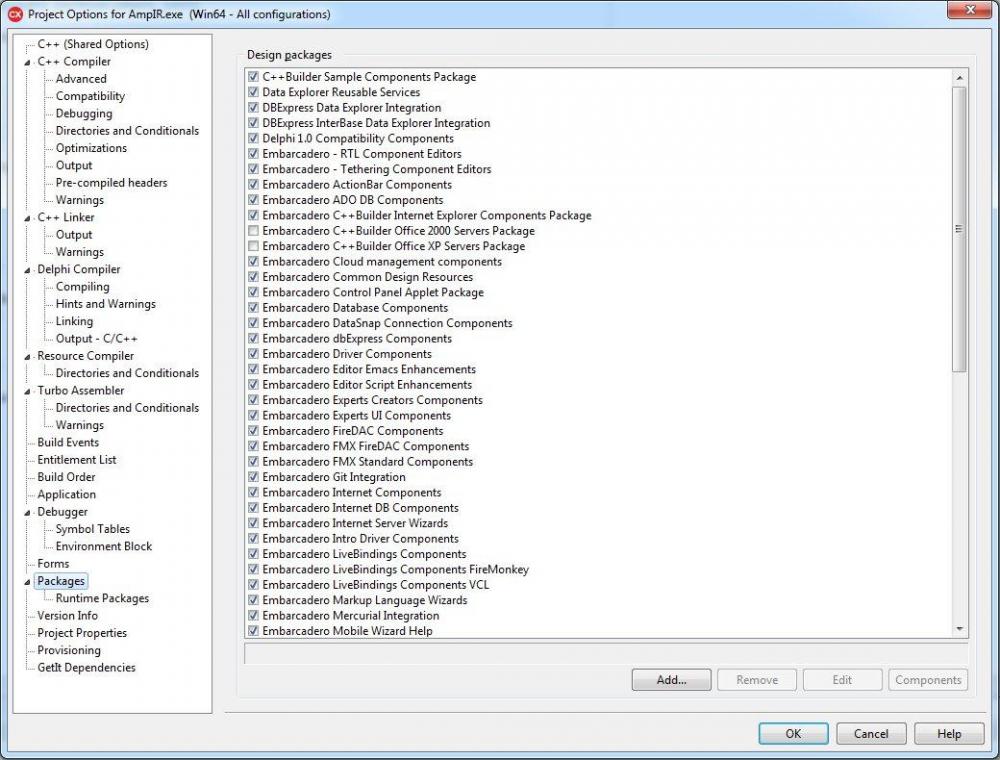Collapse the Turbo Assembler tree node
The image size is (1000, 760).
pos(27,391)
